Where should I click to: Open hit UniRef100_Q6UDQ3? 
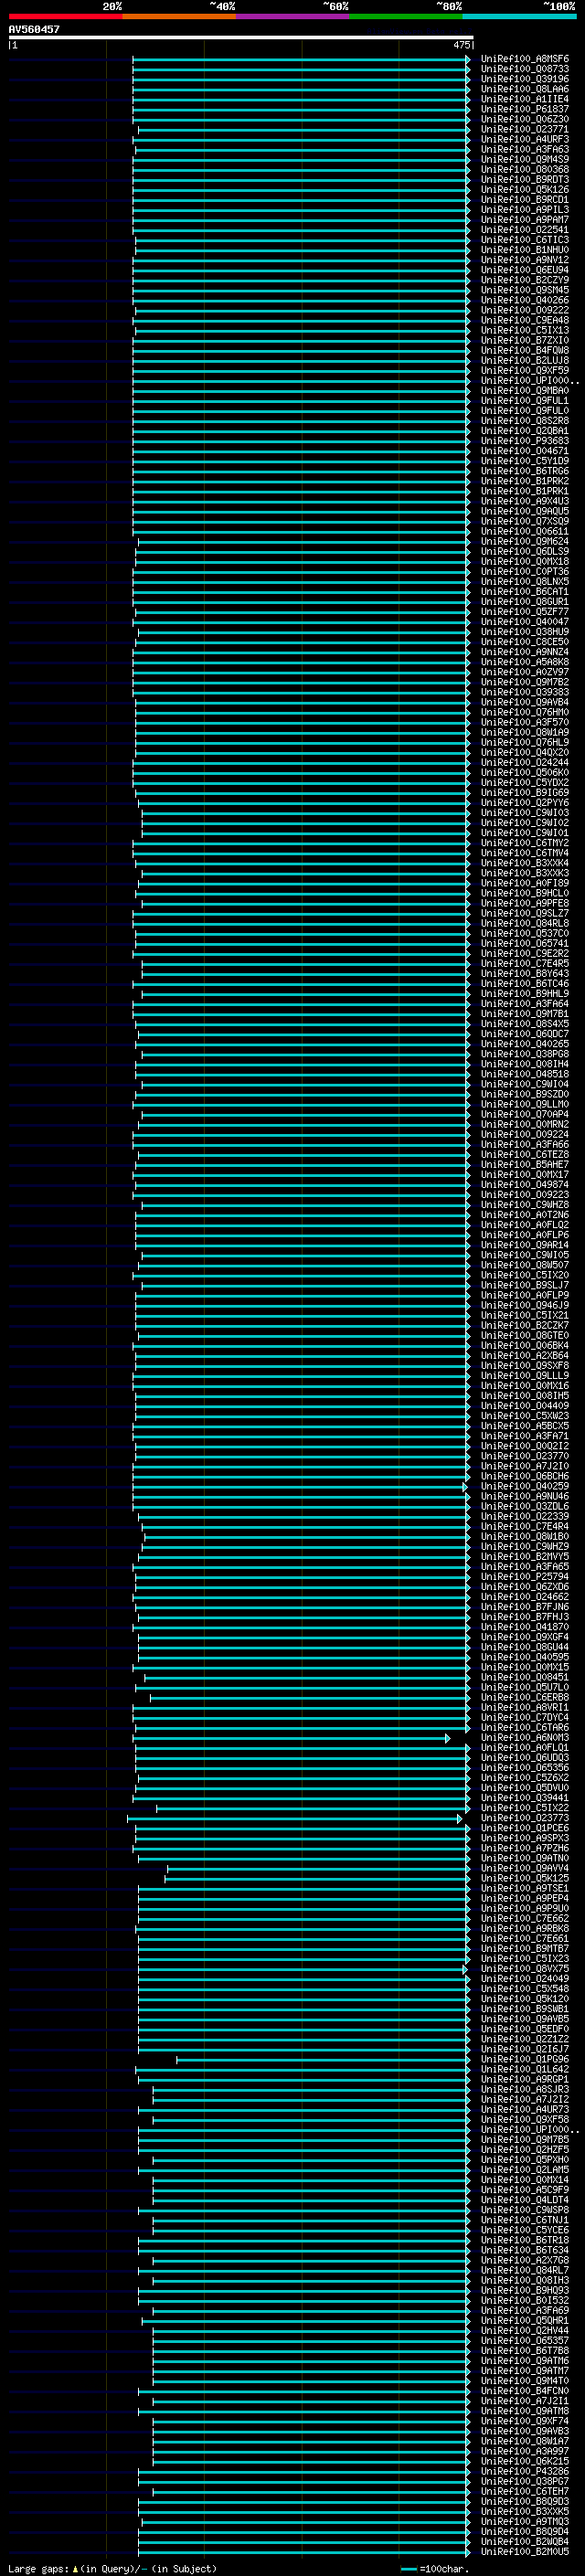coord(524,1757)
